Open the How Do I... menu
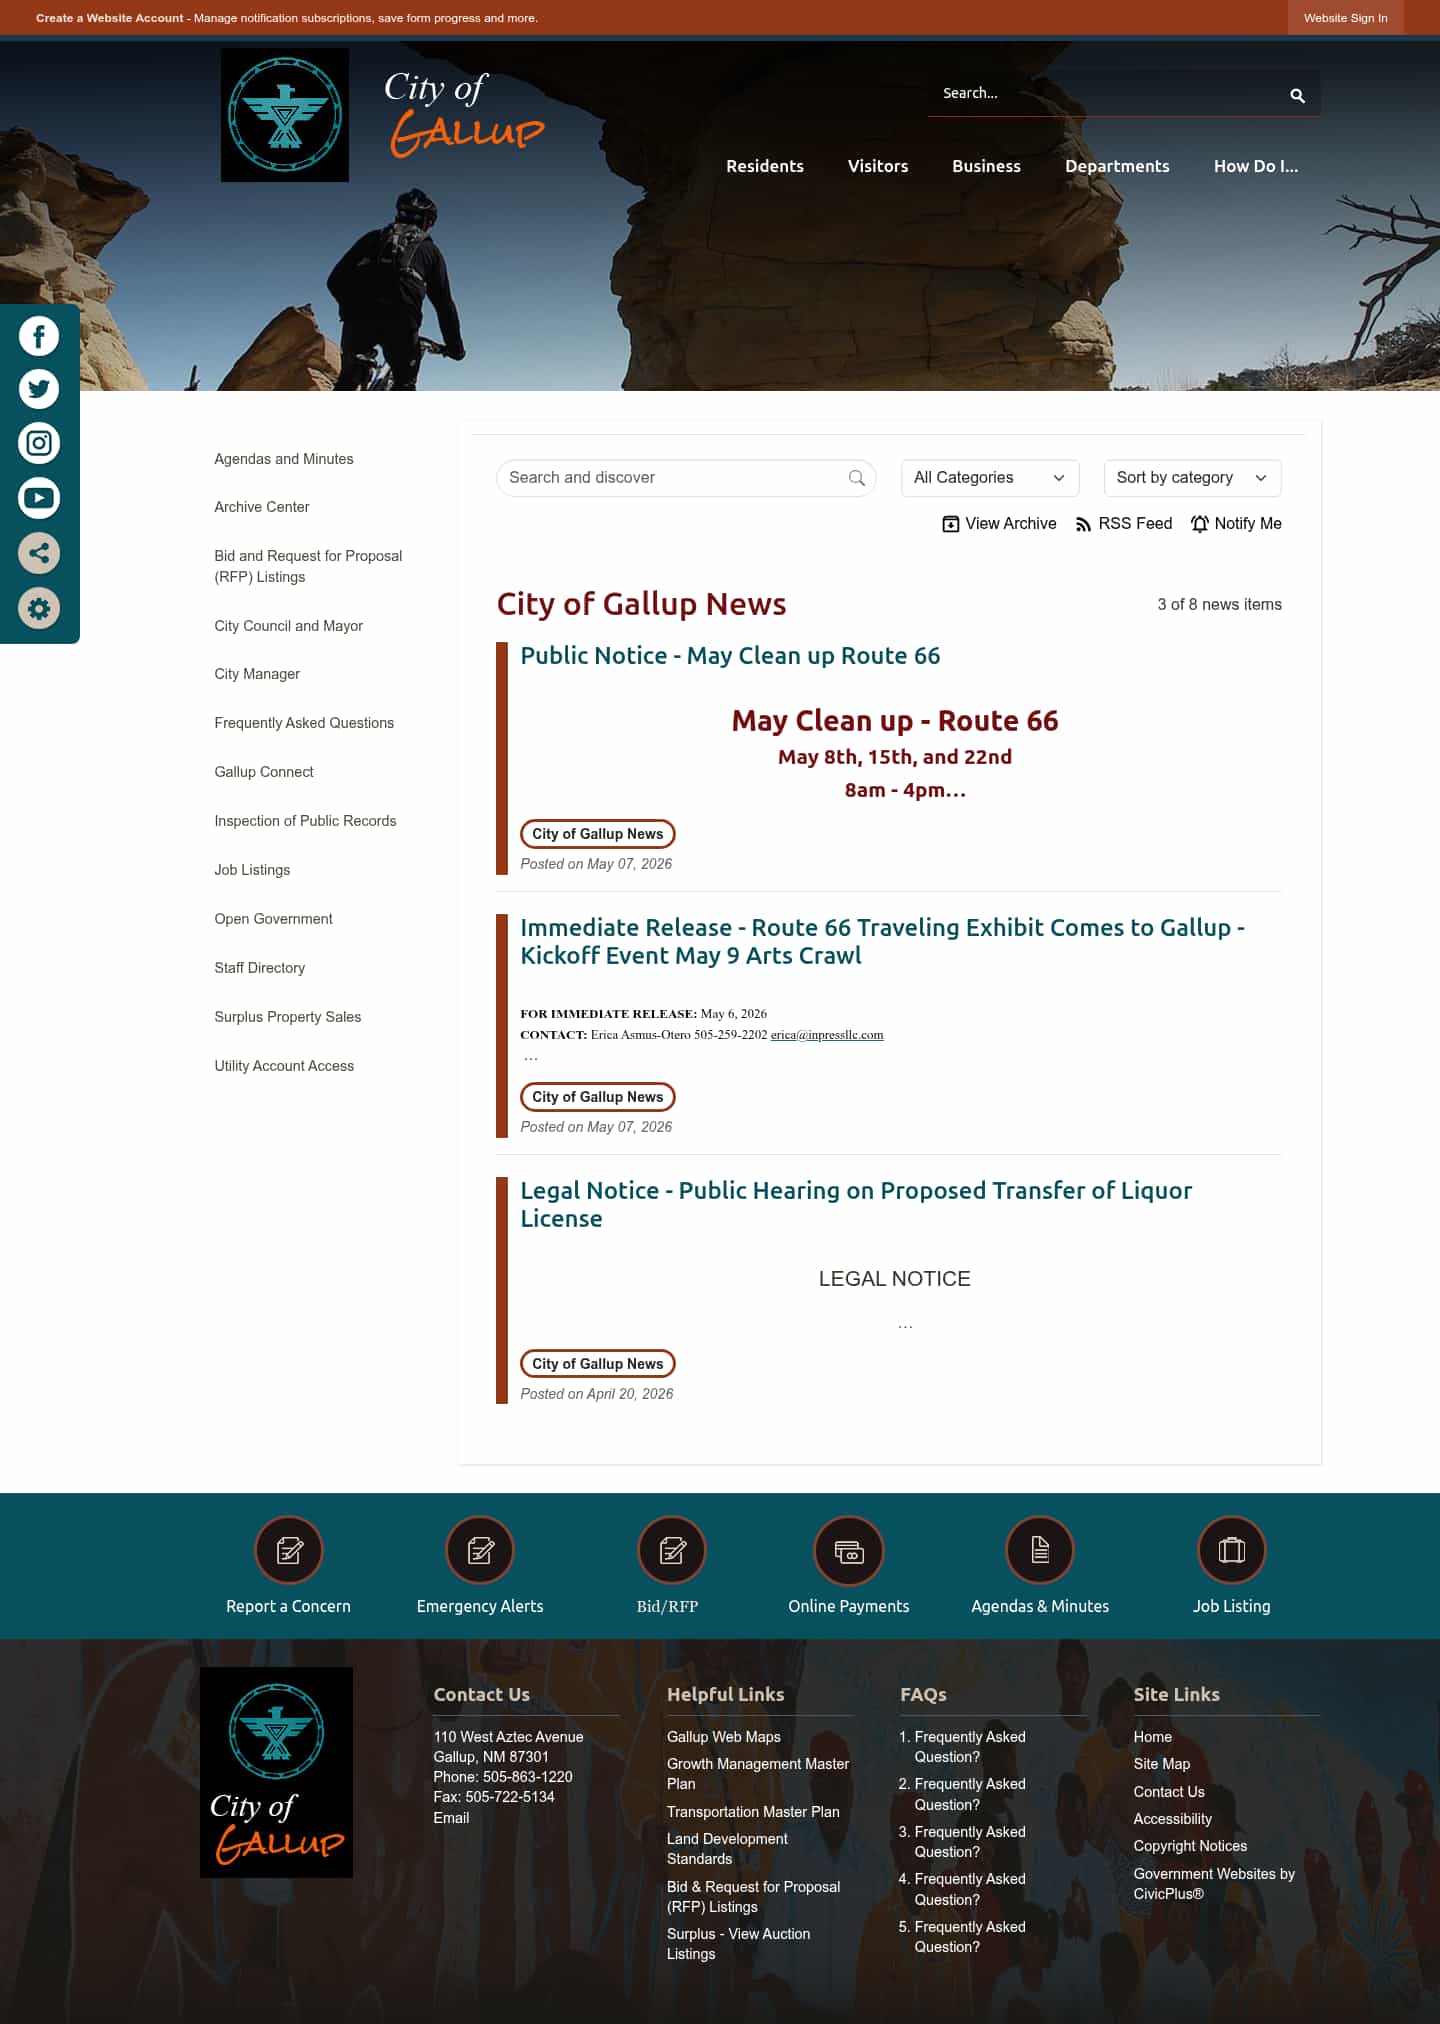This screenshot has width=1440, height=2024. click(x=1256, y=166)
